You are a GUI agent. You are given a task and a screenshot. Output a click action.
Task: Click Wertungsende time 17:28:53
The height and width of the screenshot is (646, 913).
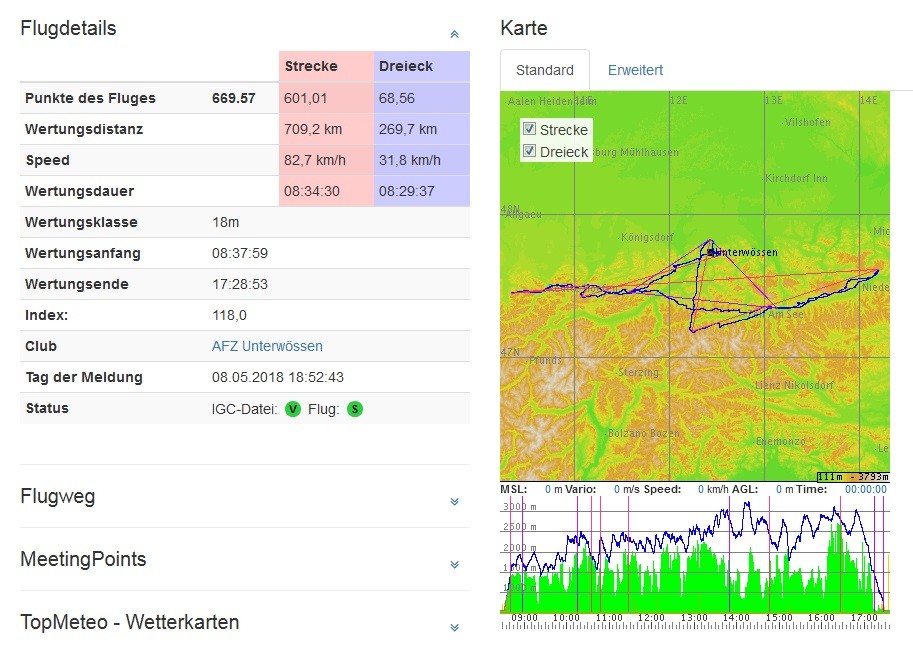tap(240, 284)
